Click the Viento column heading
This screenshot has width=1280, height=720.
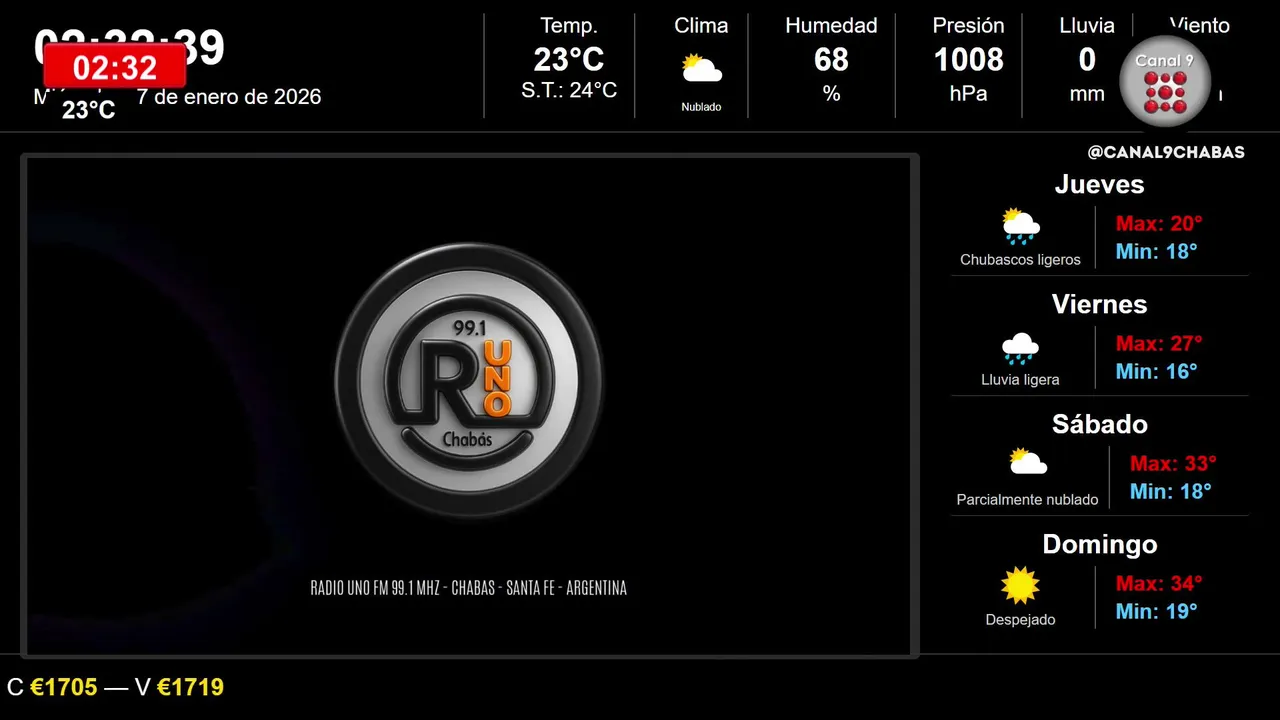click(1199, 25)
